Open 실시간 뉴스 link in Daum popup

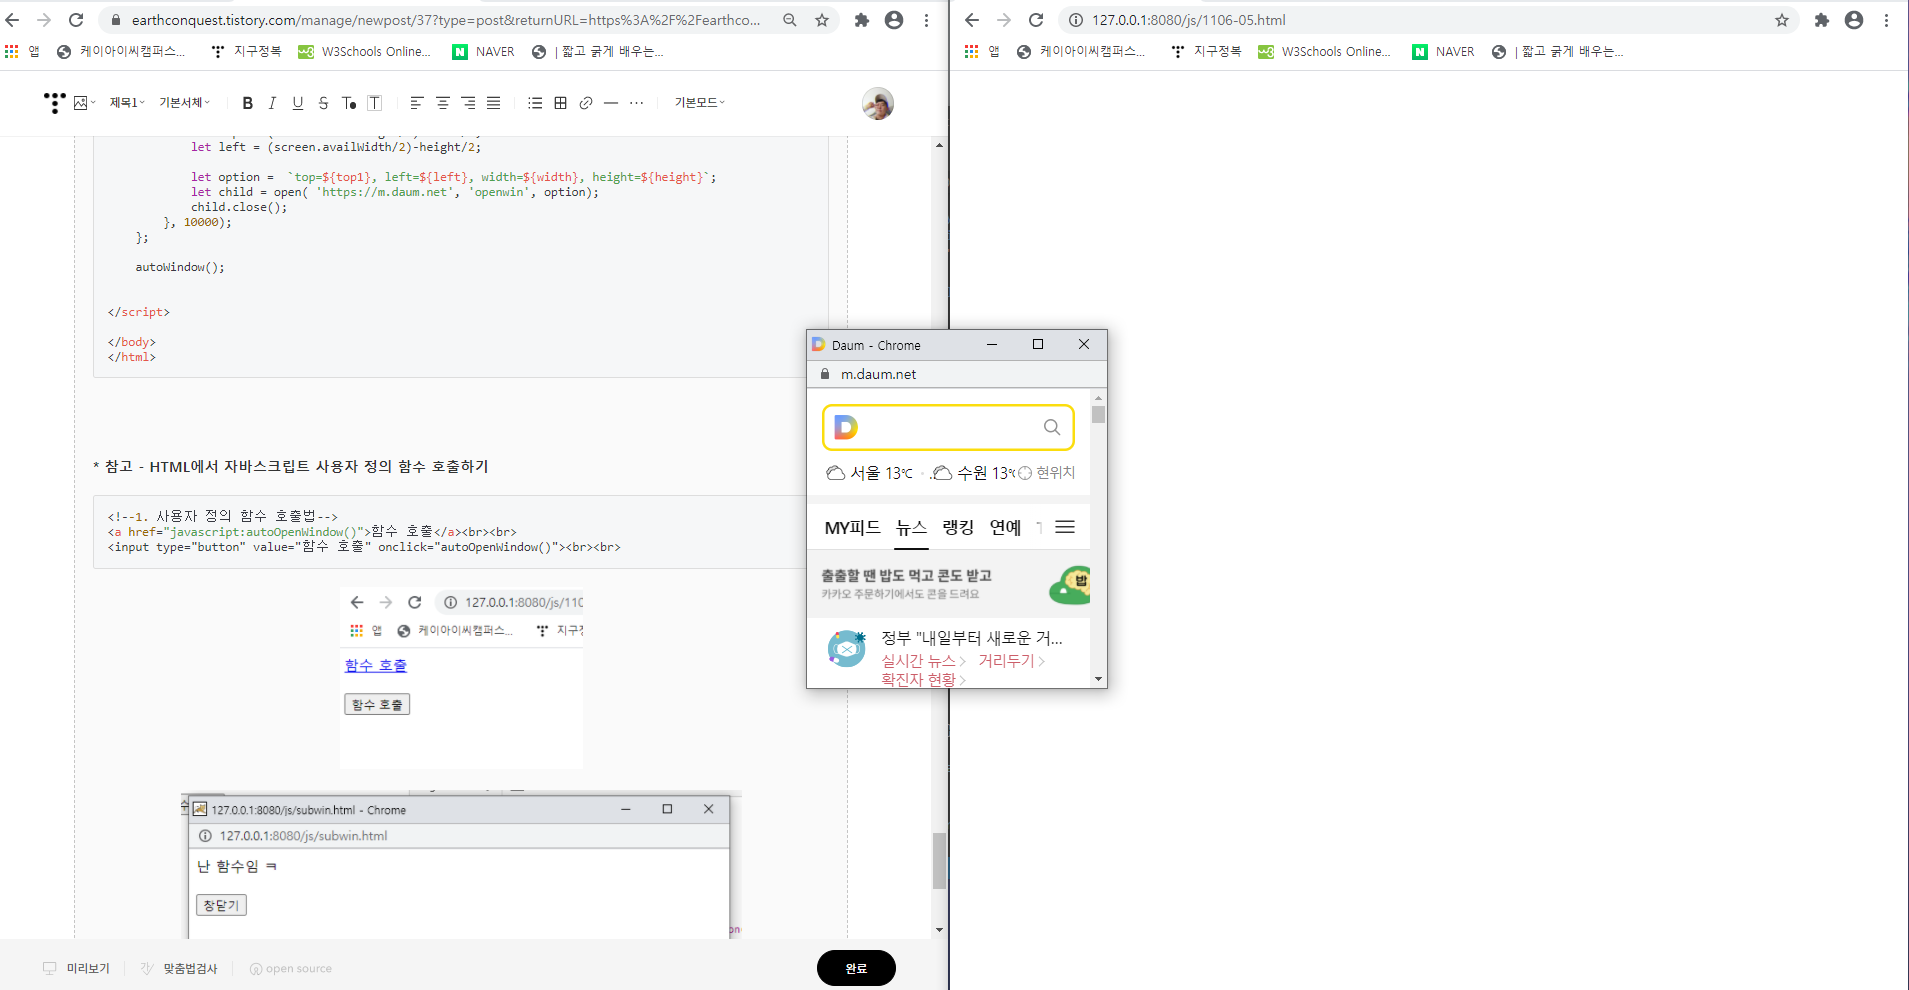click(x=923, y=661)
